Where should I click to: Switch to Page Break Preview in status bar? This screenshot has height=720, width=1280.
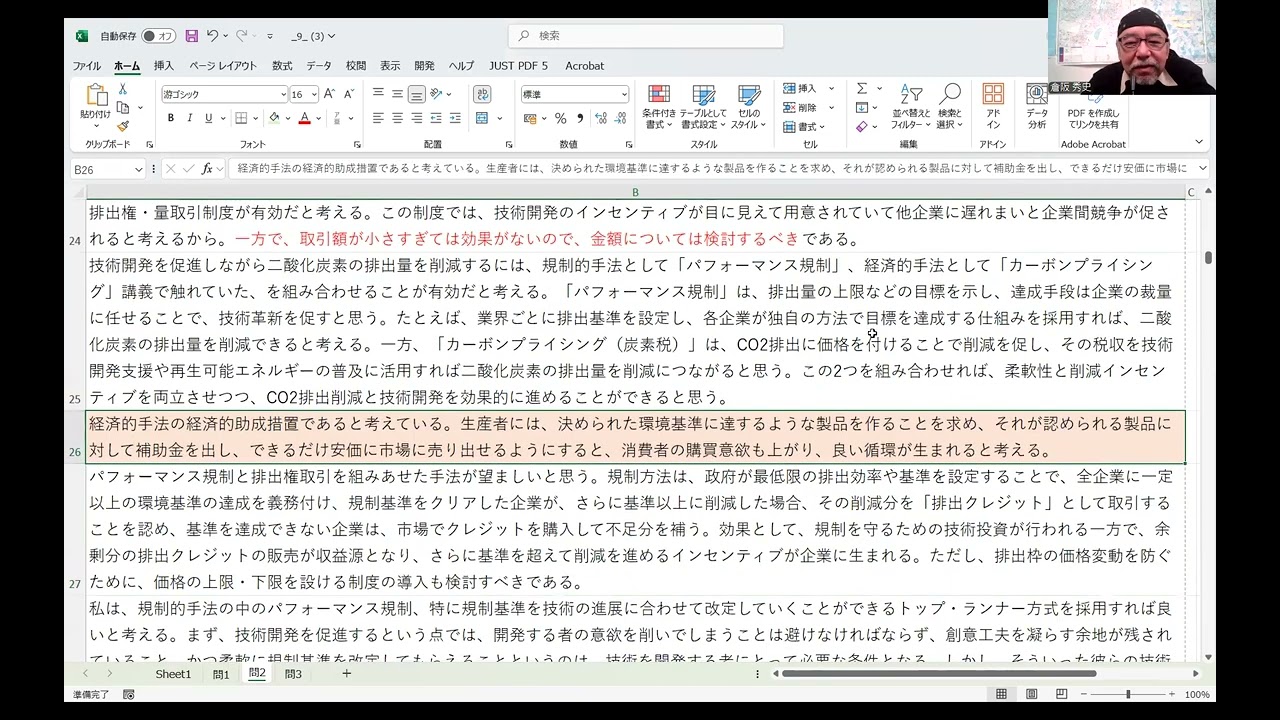coord(1061,694)
